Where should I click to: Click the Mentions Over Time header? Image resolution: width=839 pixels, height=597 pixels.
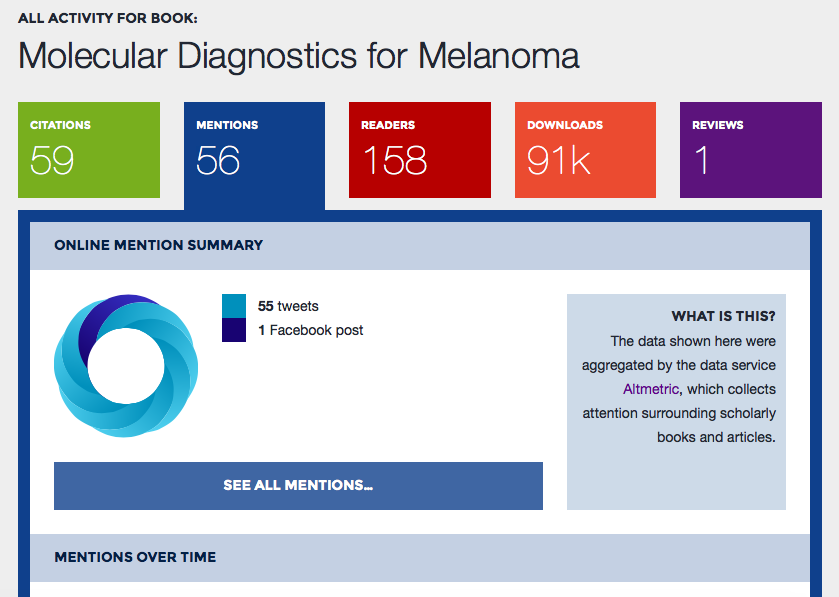135,557
